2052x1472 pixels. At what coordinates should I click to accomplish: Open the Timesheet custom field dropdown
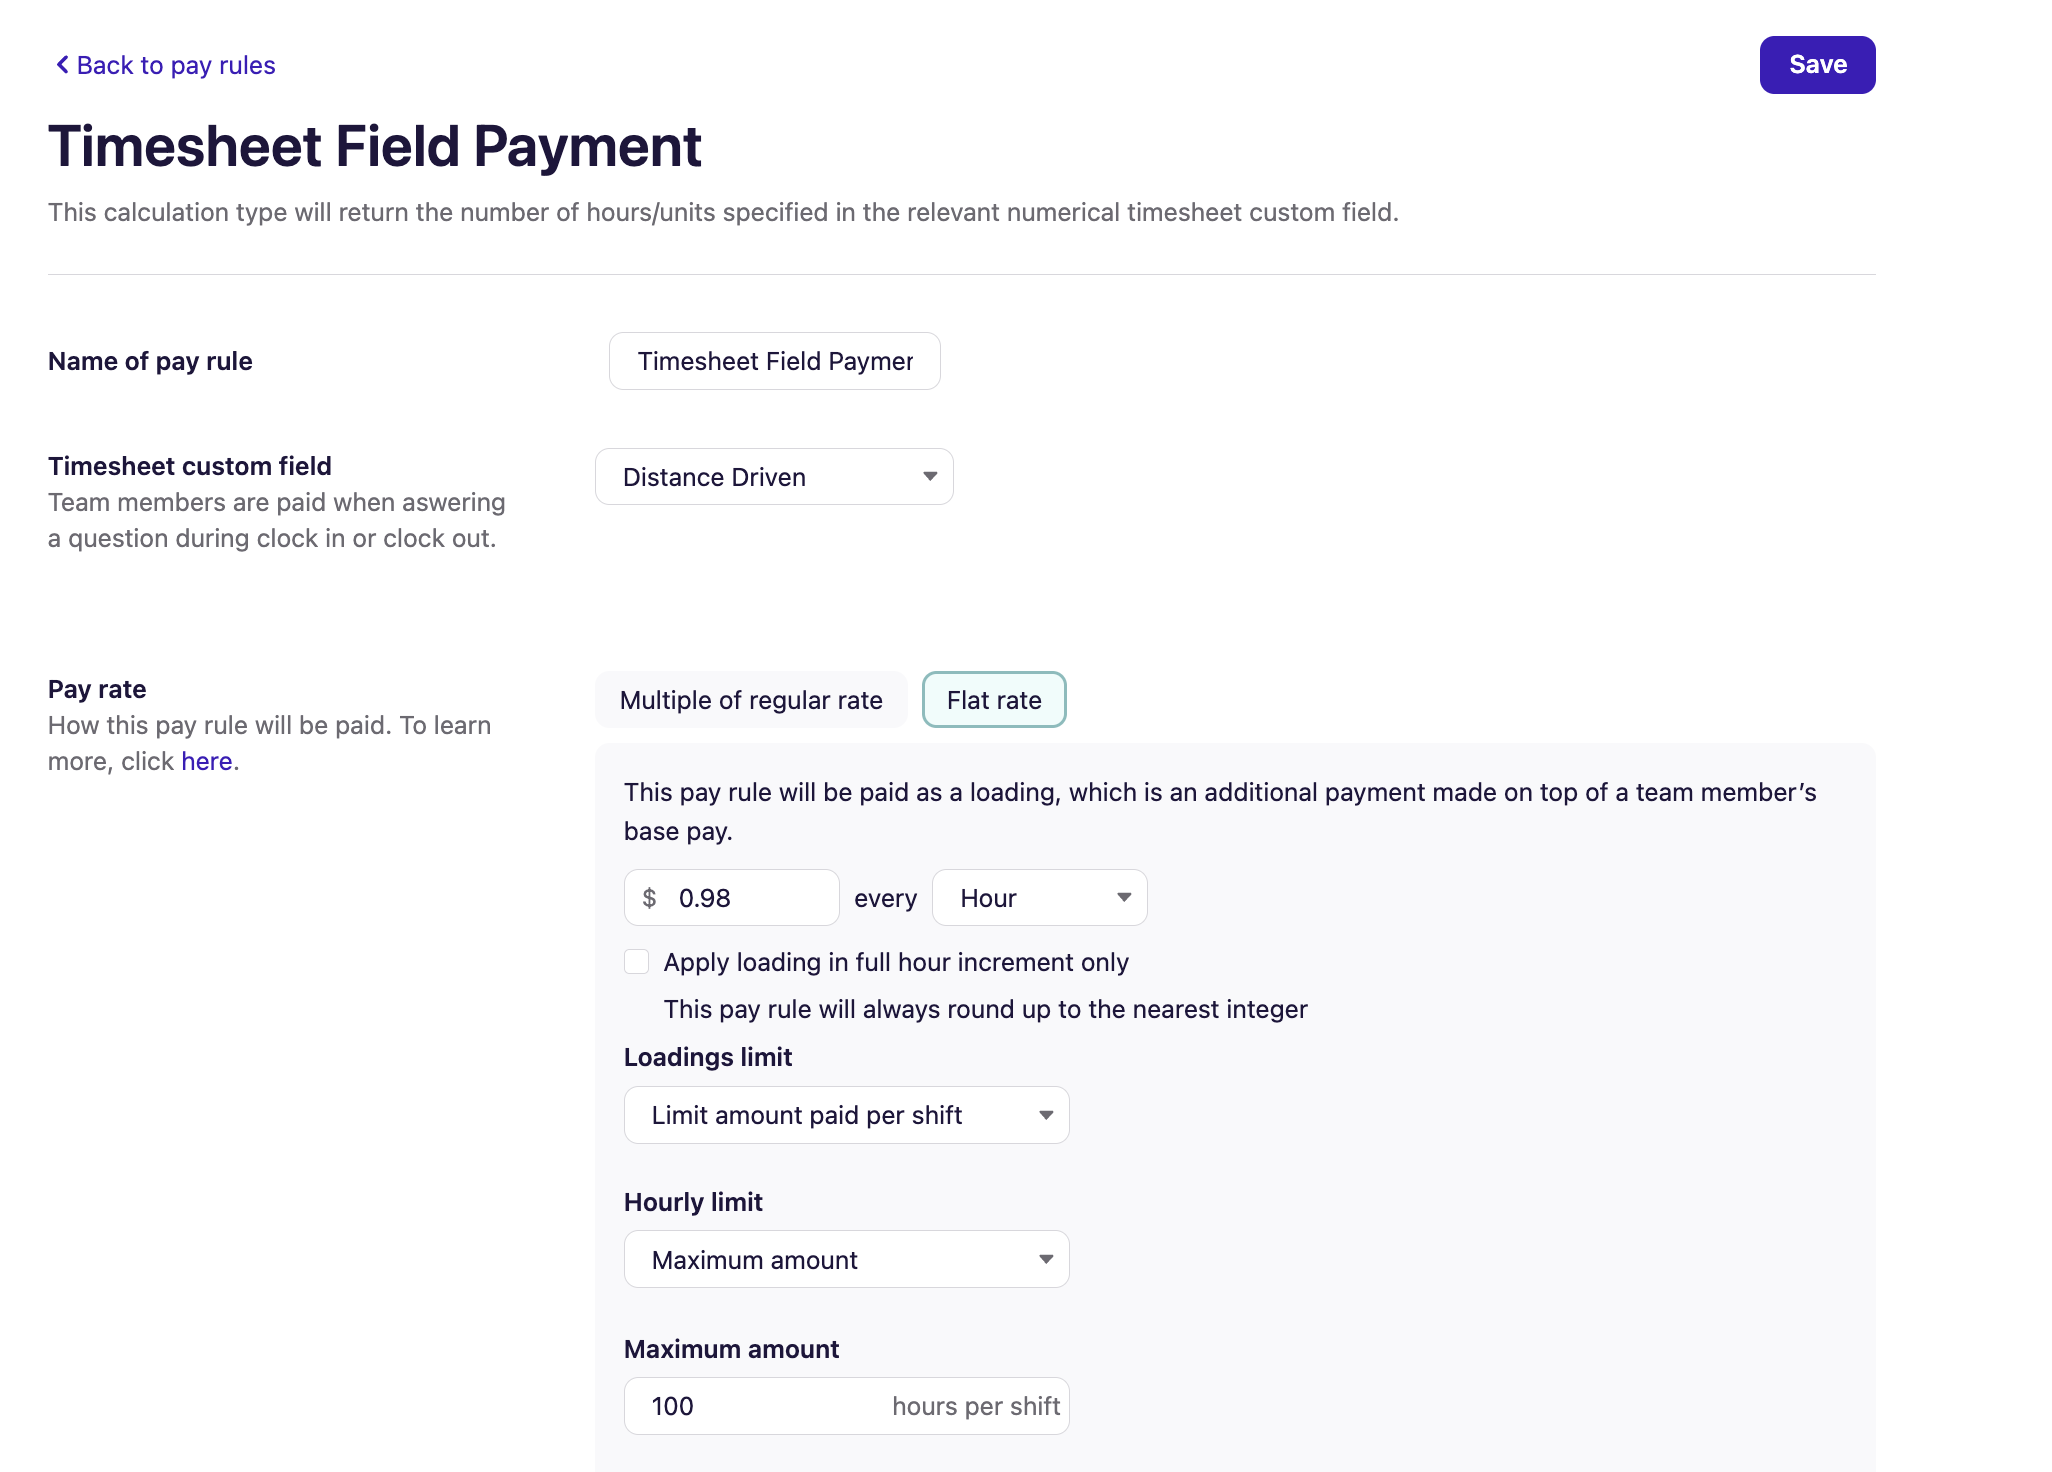pyautogui.click(x=774, y=477)
